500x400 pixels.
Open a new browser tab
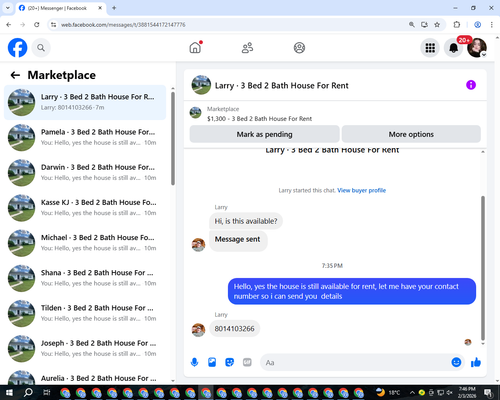click(114, 8)
